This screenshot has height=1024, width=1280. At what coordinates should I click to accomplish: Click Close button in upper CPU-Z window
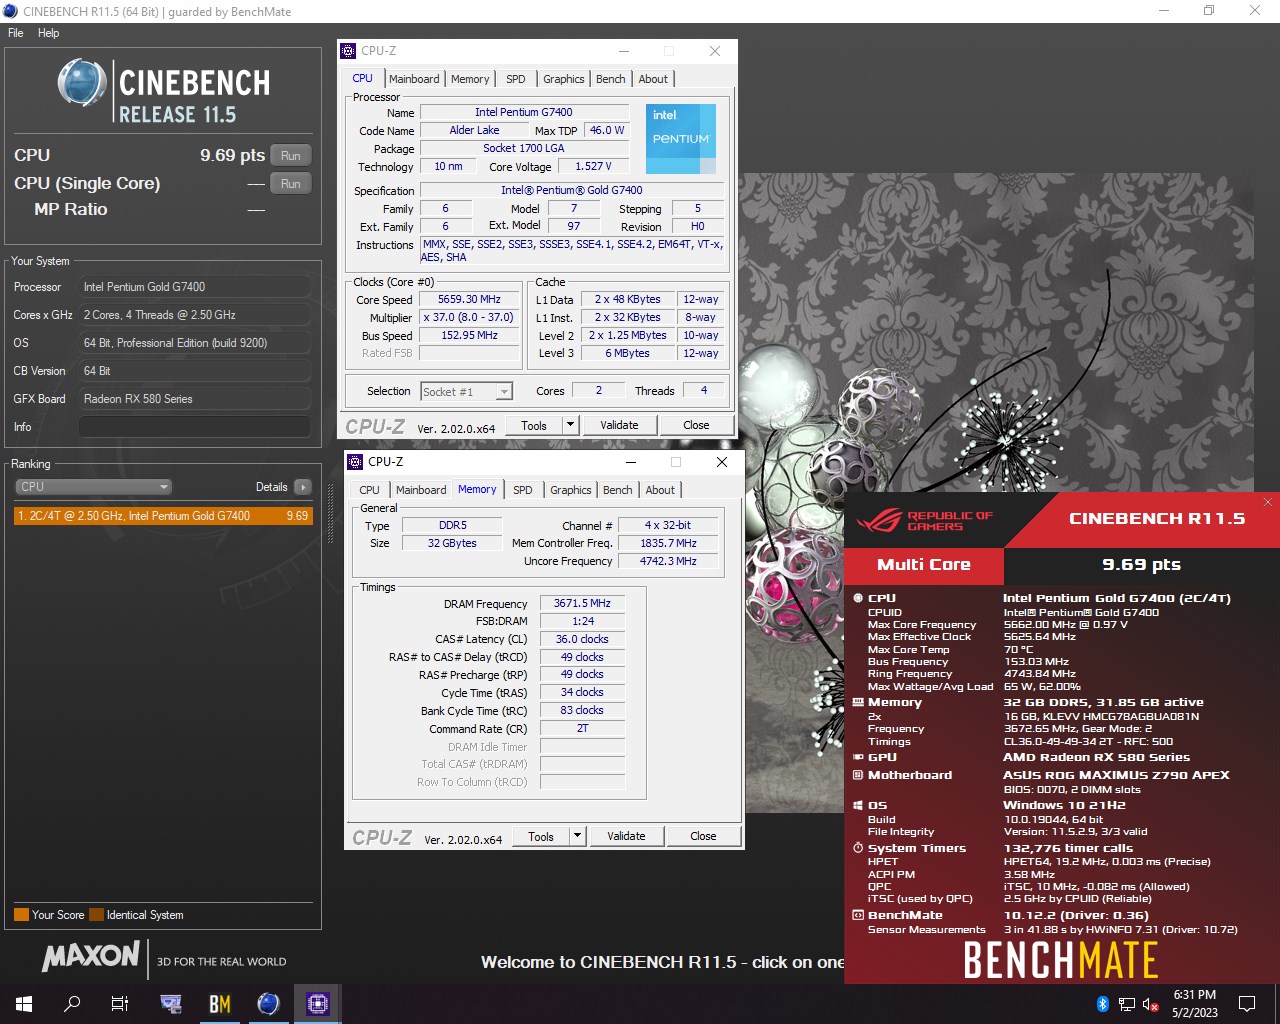click(x=696, y=425)
